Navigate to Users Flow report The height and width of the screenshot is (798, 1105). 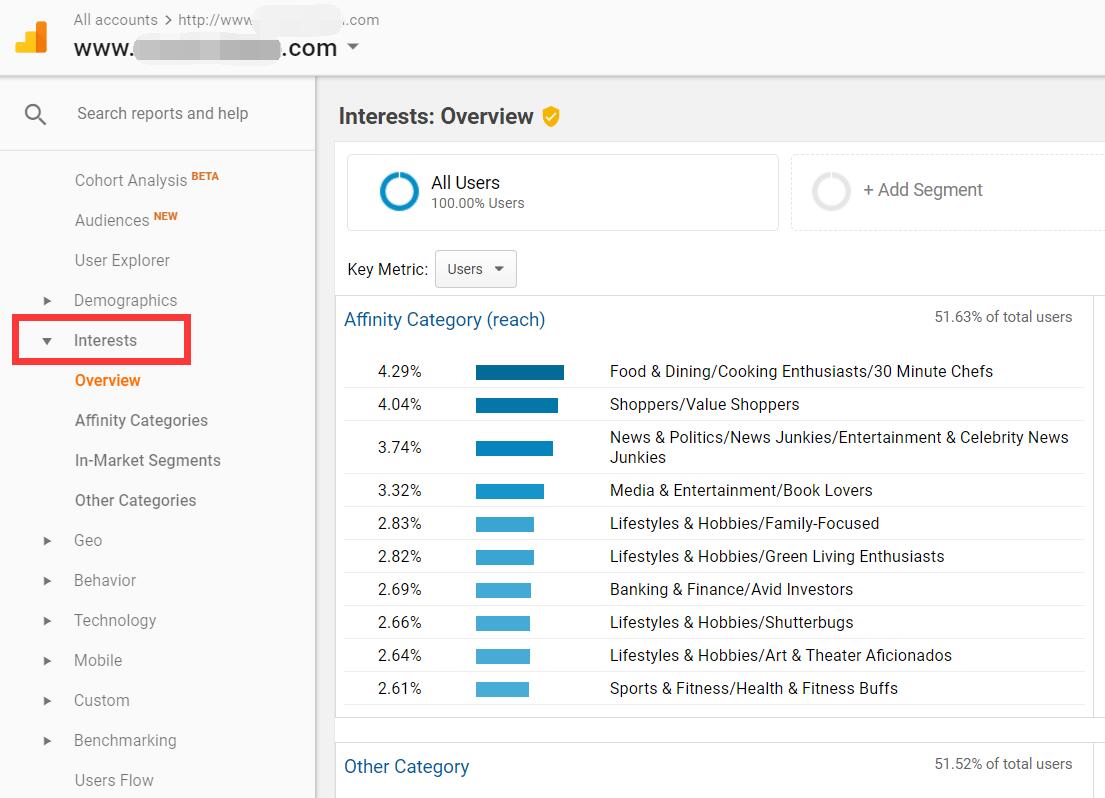[114, 780]
